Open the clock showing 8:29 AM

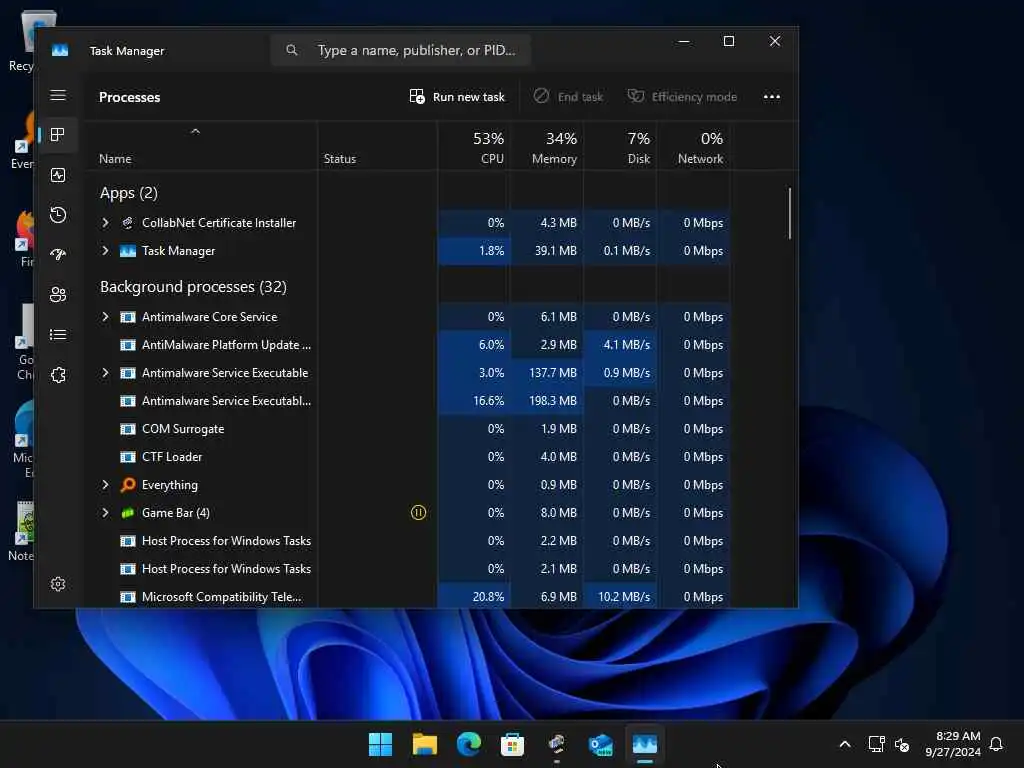click(953, 744)
